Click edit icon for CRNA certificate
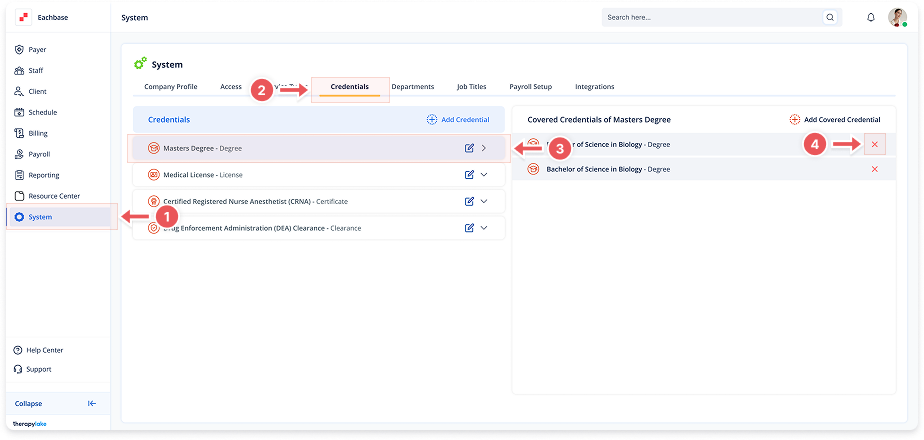Screen dimensions: 924x440 pyautogui.click(x=469, y=201)
